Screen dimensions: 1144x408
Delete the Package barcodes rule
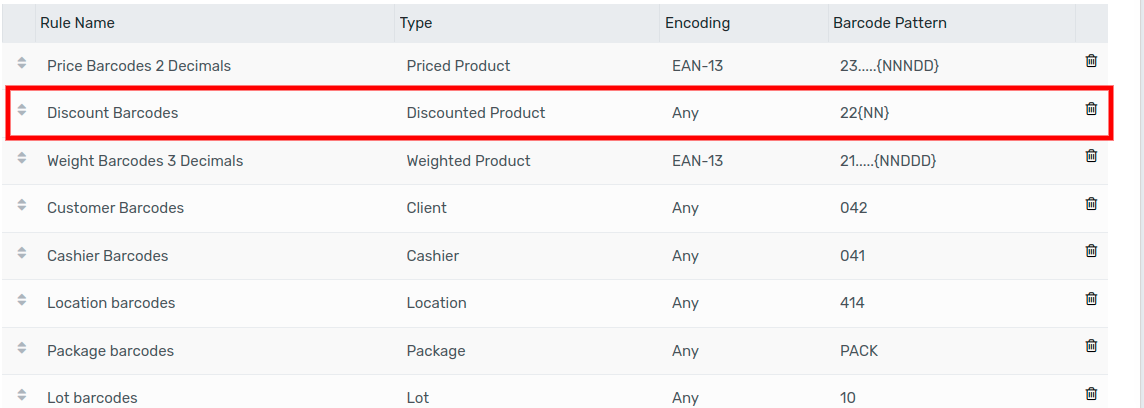click(x=1091, y=346)
